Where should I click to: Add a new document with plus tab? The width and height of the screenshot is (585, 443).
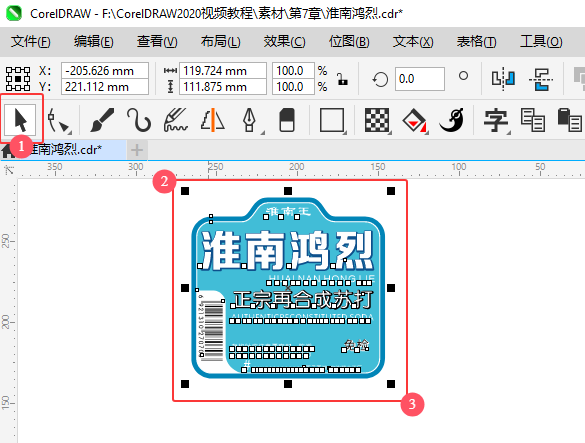point(137,150)
